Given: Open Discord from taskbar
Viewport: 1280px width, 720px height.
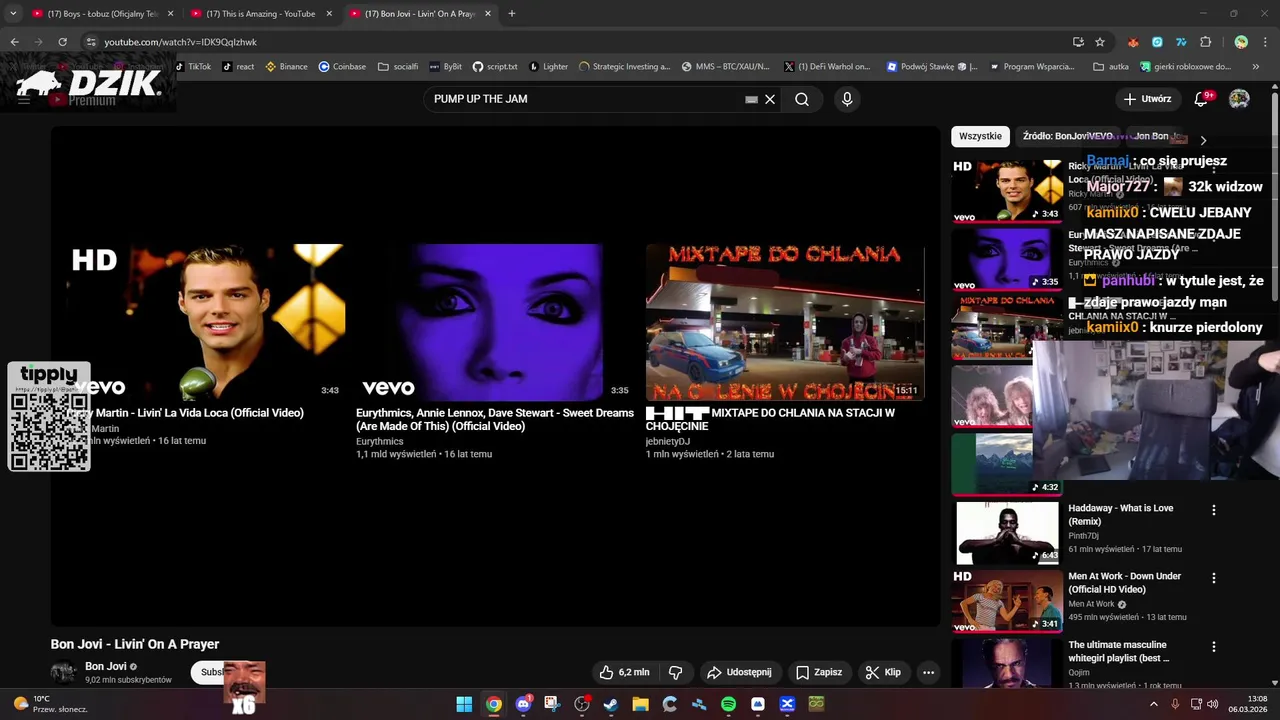Looking at the screenshot, I should click(x=523, y=704).
